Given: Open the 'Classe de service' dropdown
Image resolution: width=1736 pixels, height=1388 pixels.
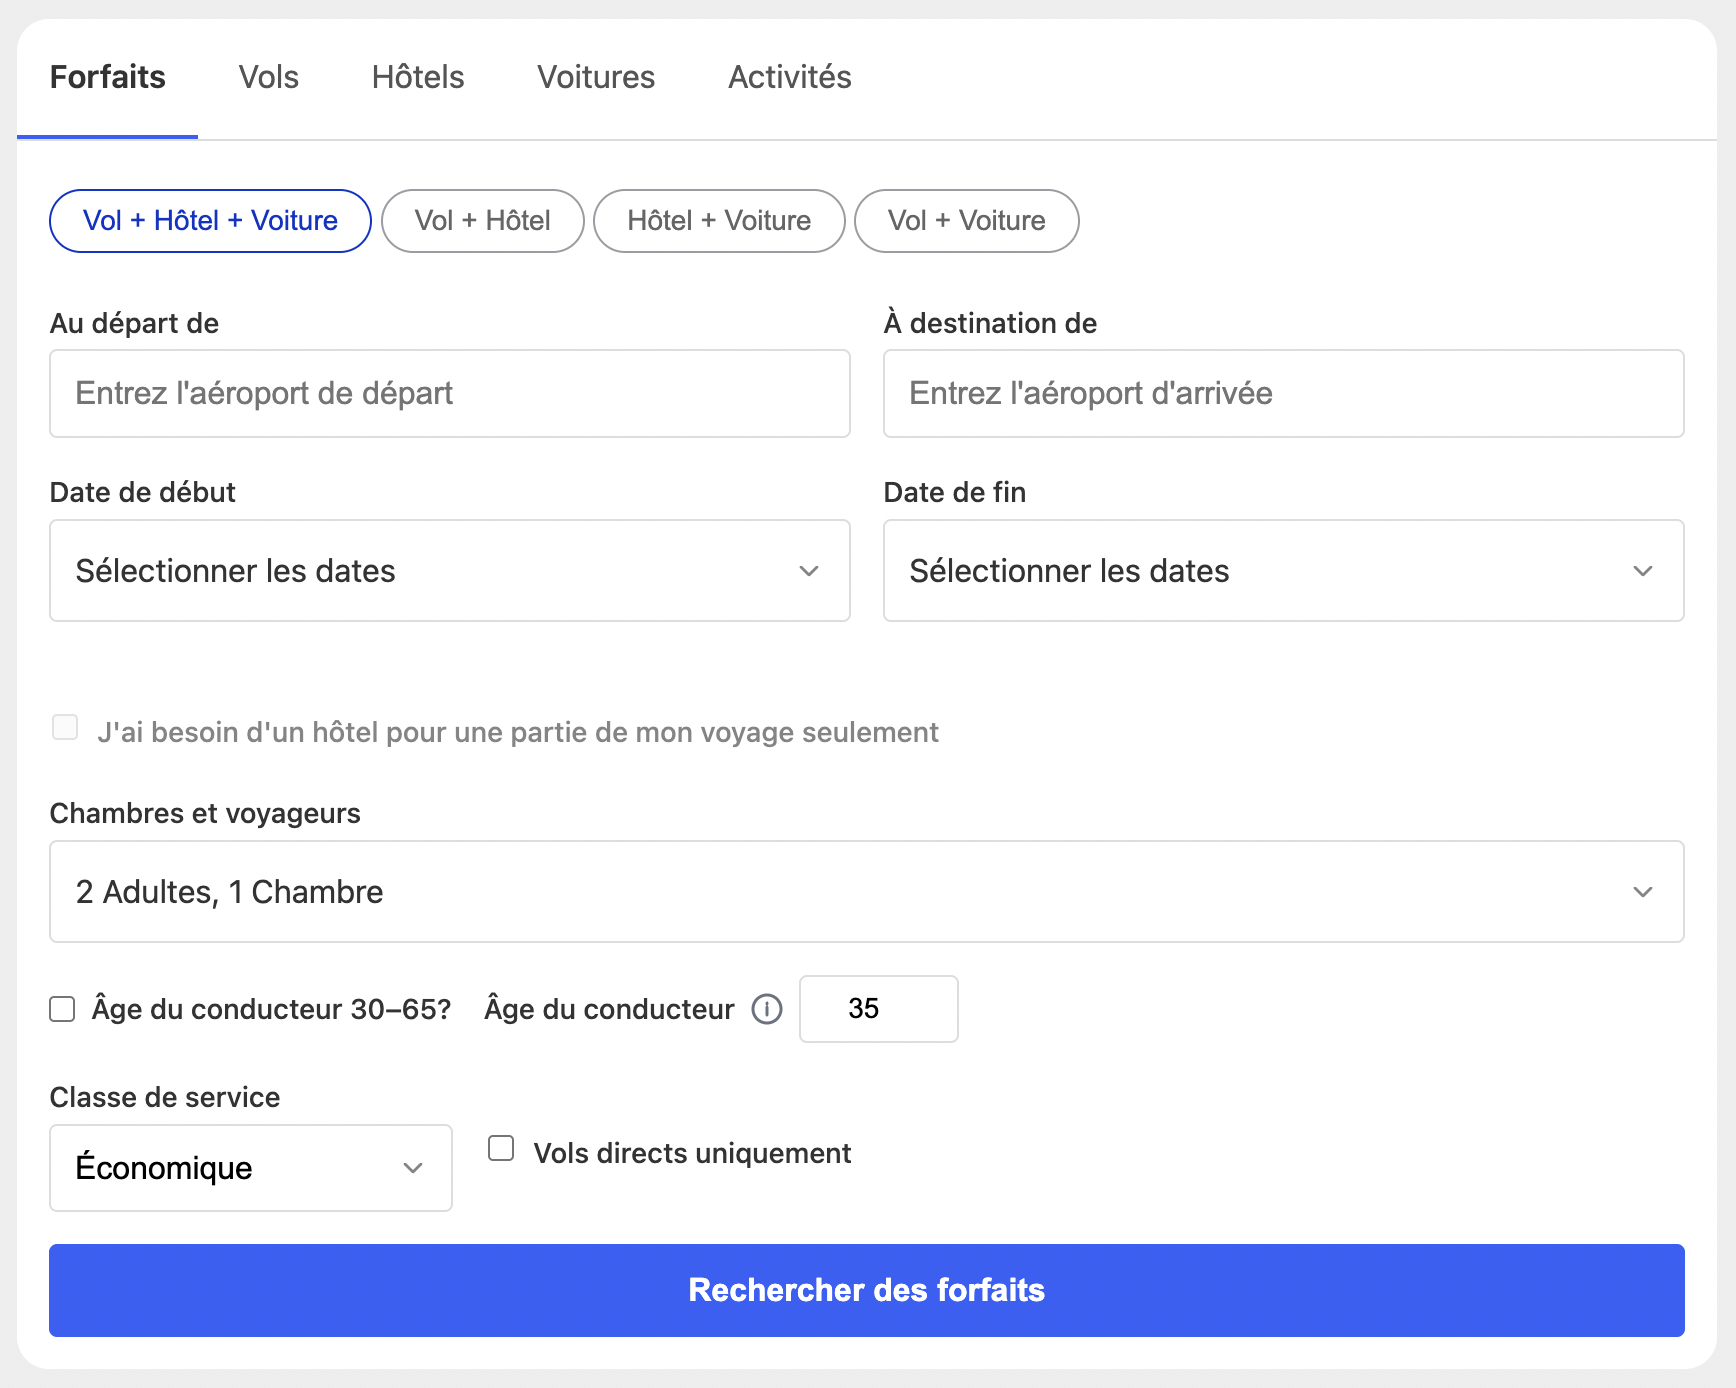Looking at the screenshot, I should tap(250, 1167).
